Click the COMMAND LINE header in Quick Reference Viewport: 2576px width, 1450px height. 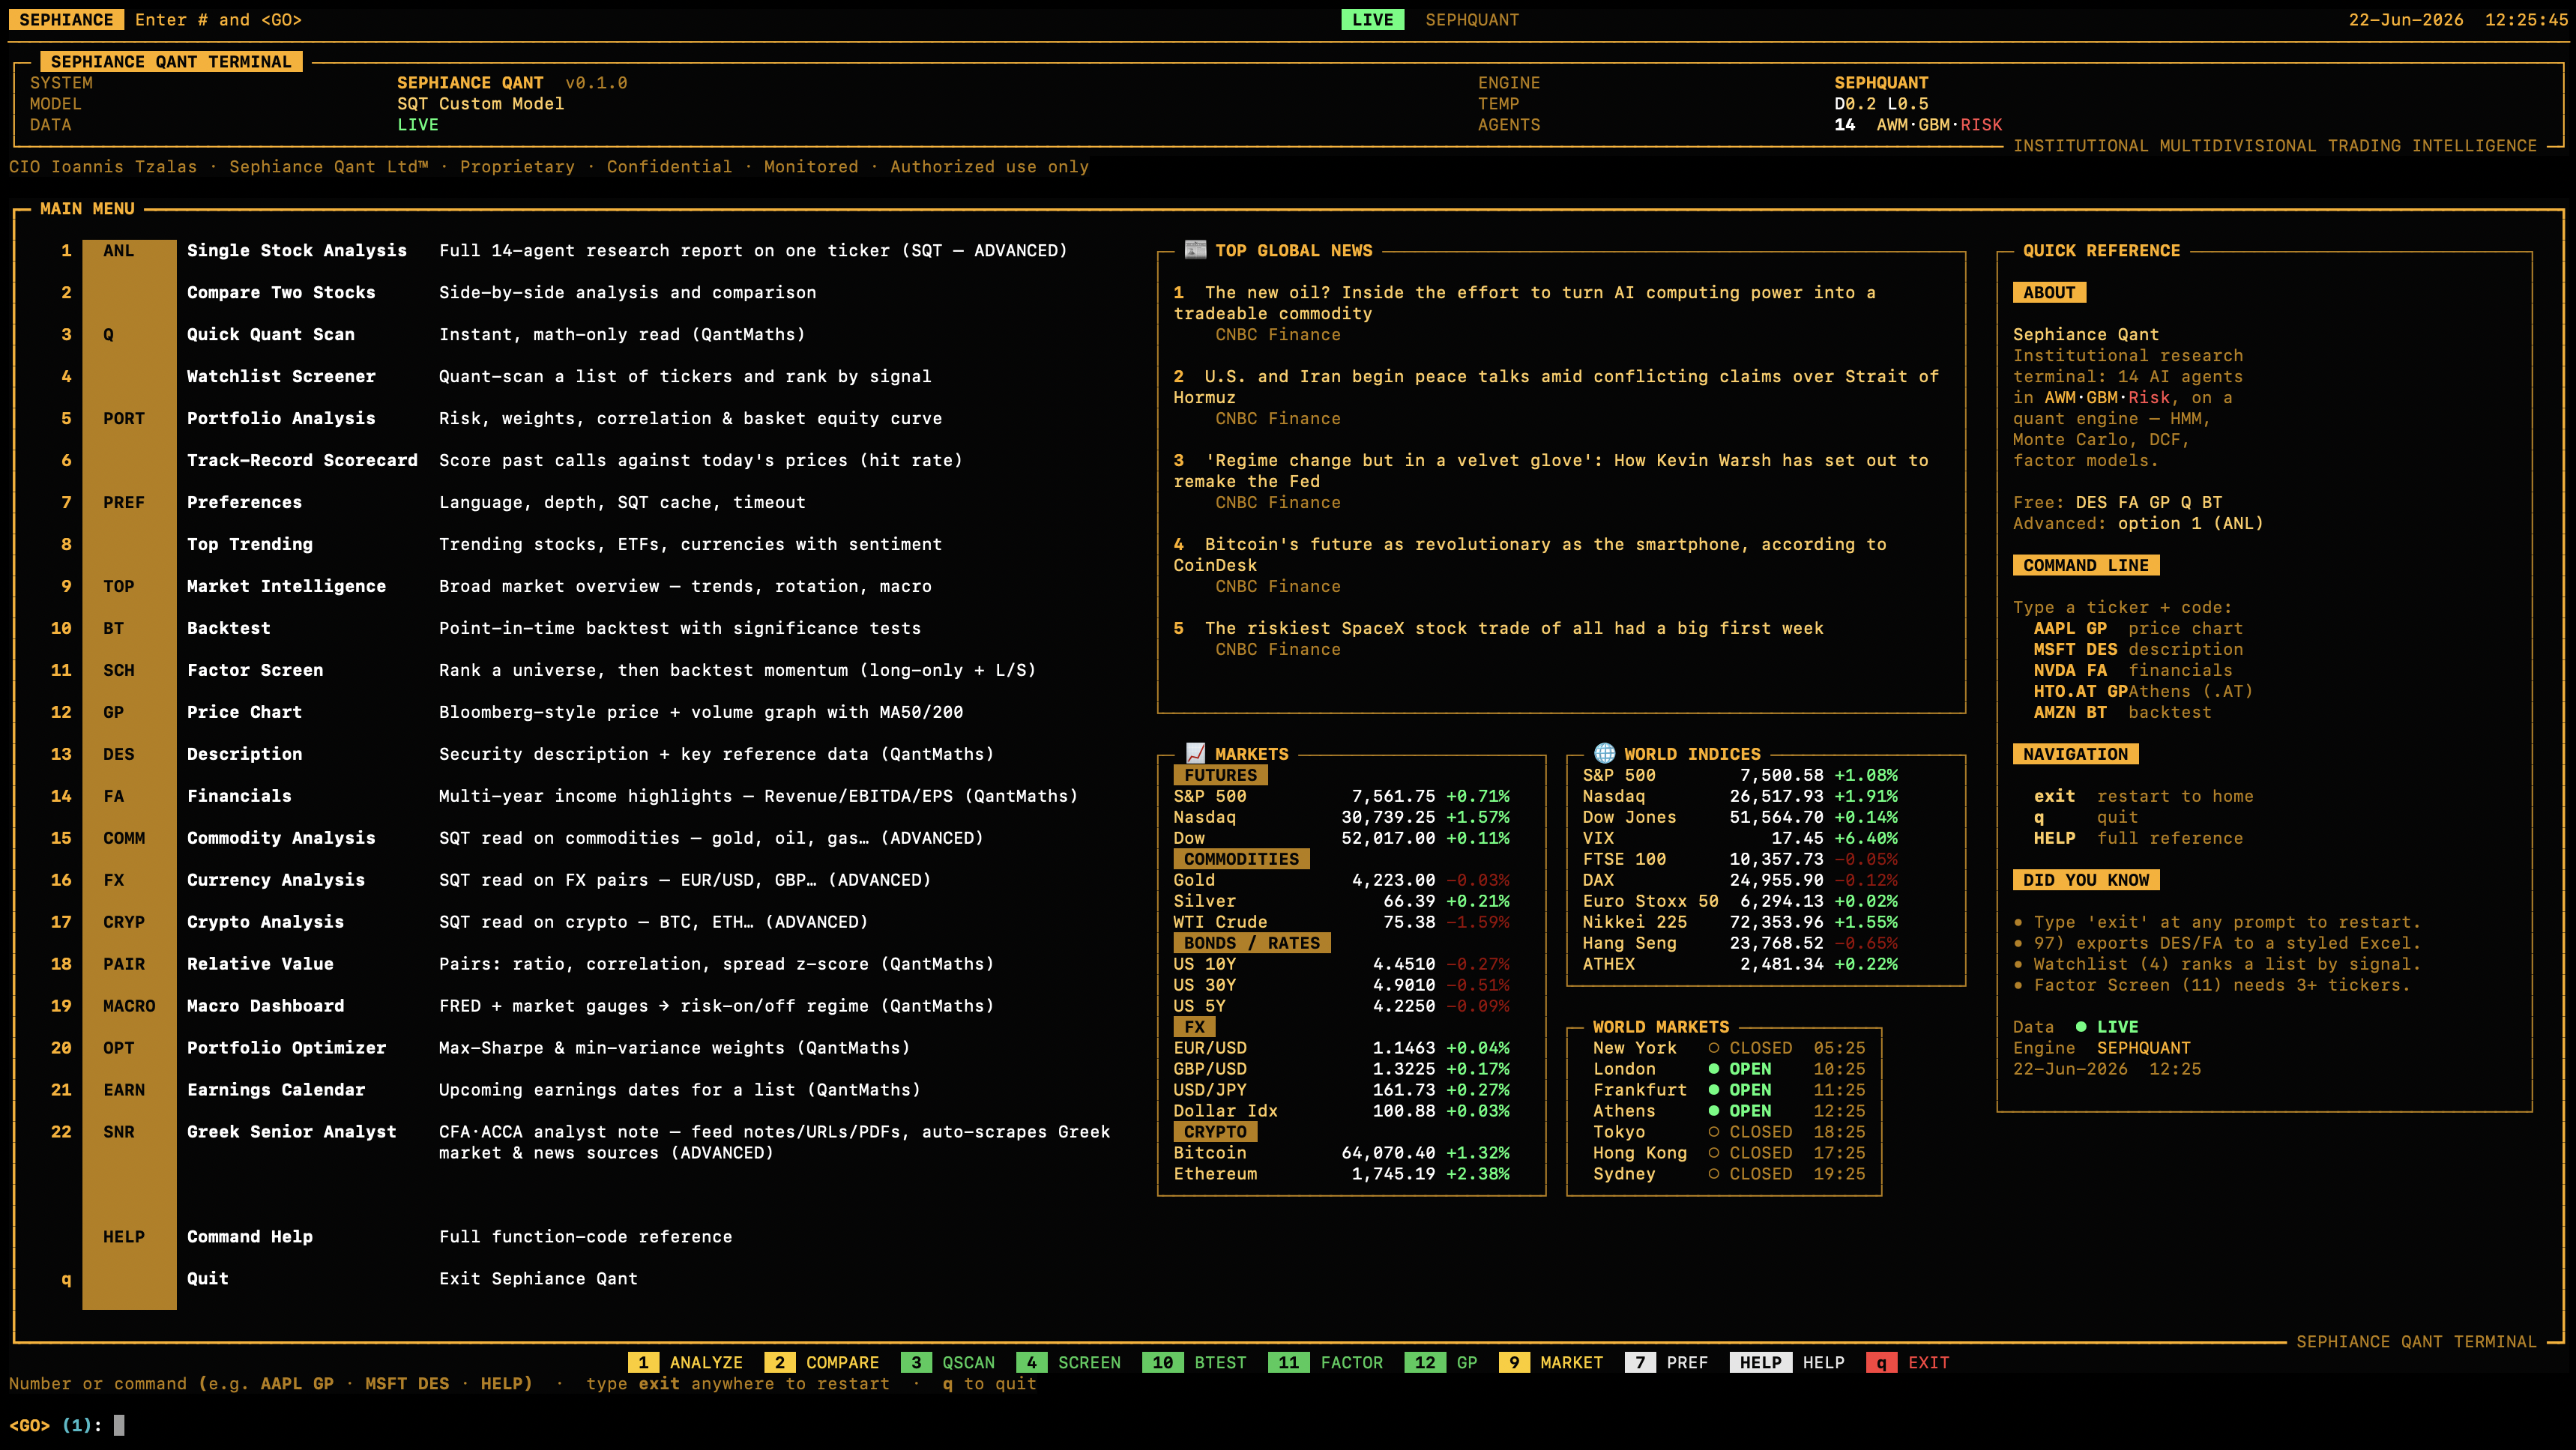click(2086, 565)
